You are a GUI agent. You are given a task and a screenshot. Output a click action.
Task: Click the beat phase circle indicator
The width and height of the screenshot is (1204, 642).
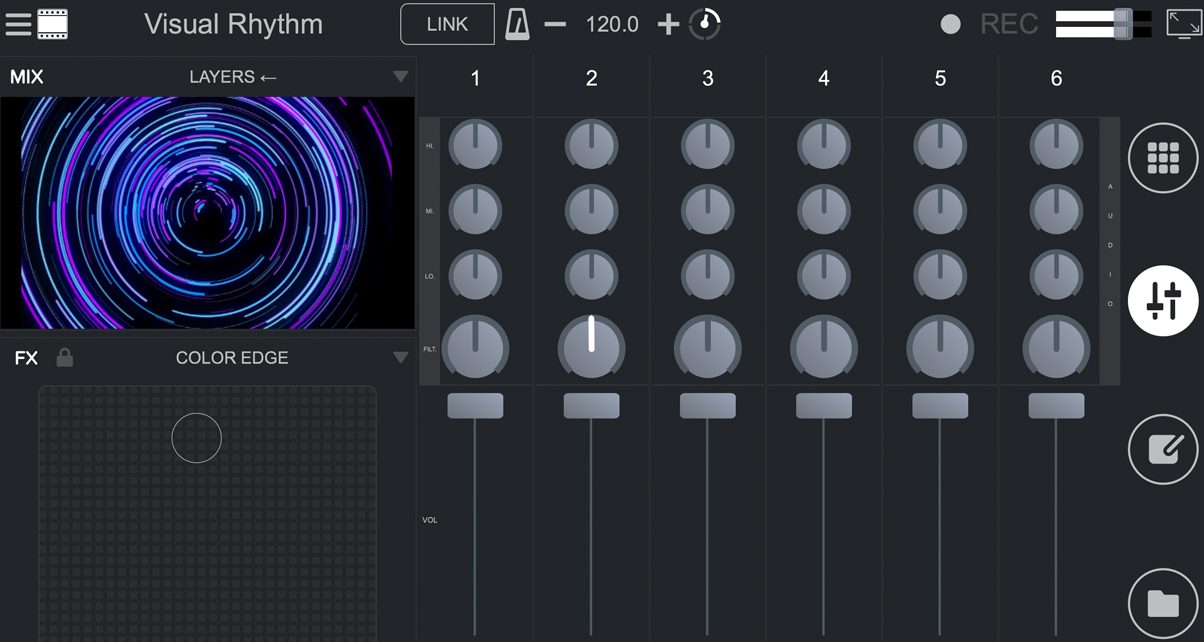(705, 25)
